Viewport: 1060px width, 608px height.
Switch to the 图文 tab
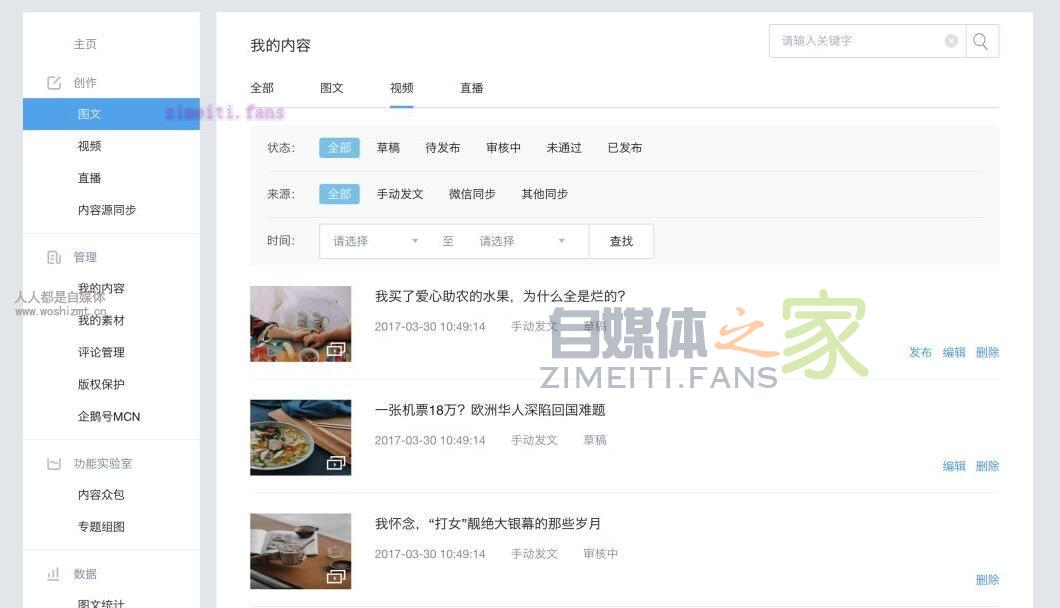(x=331, y=88)
